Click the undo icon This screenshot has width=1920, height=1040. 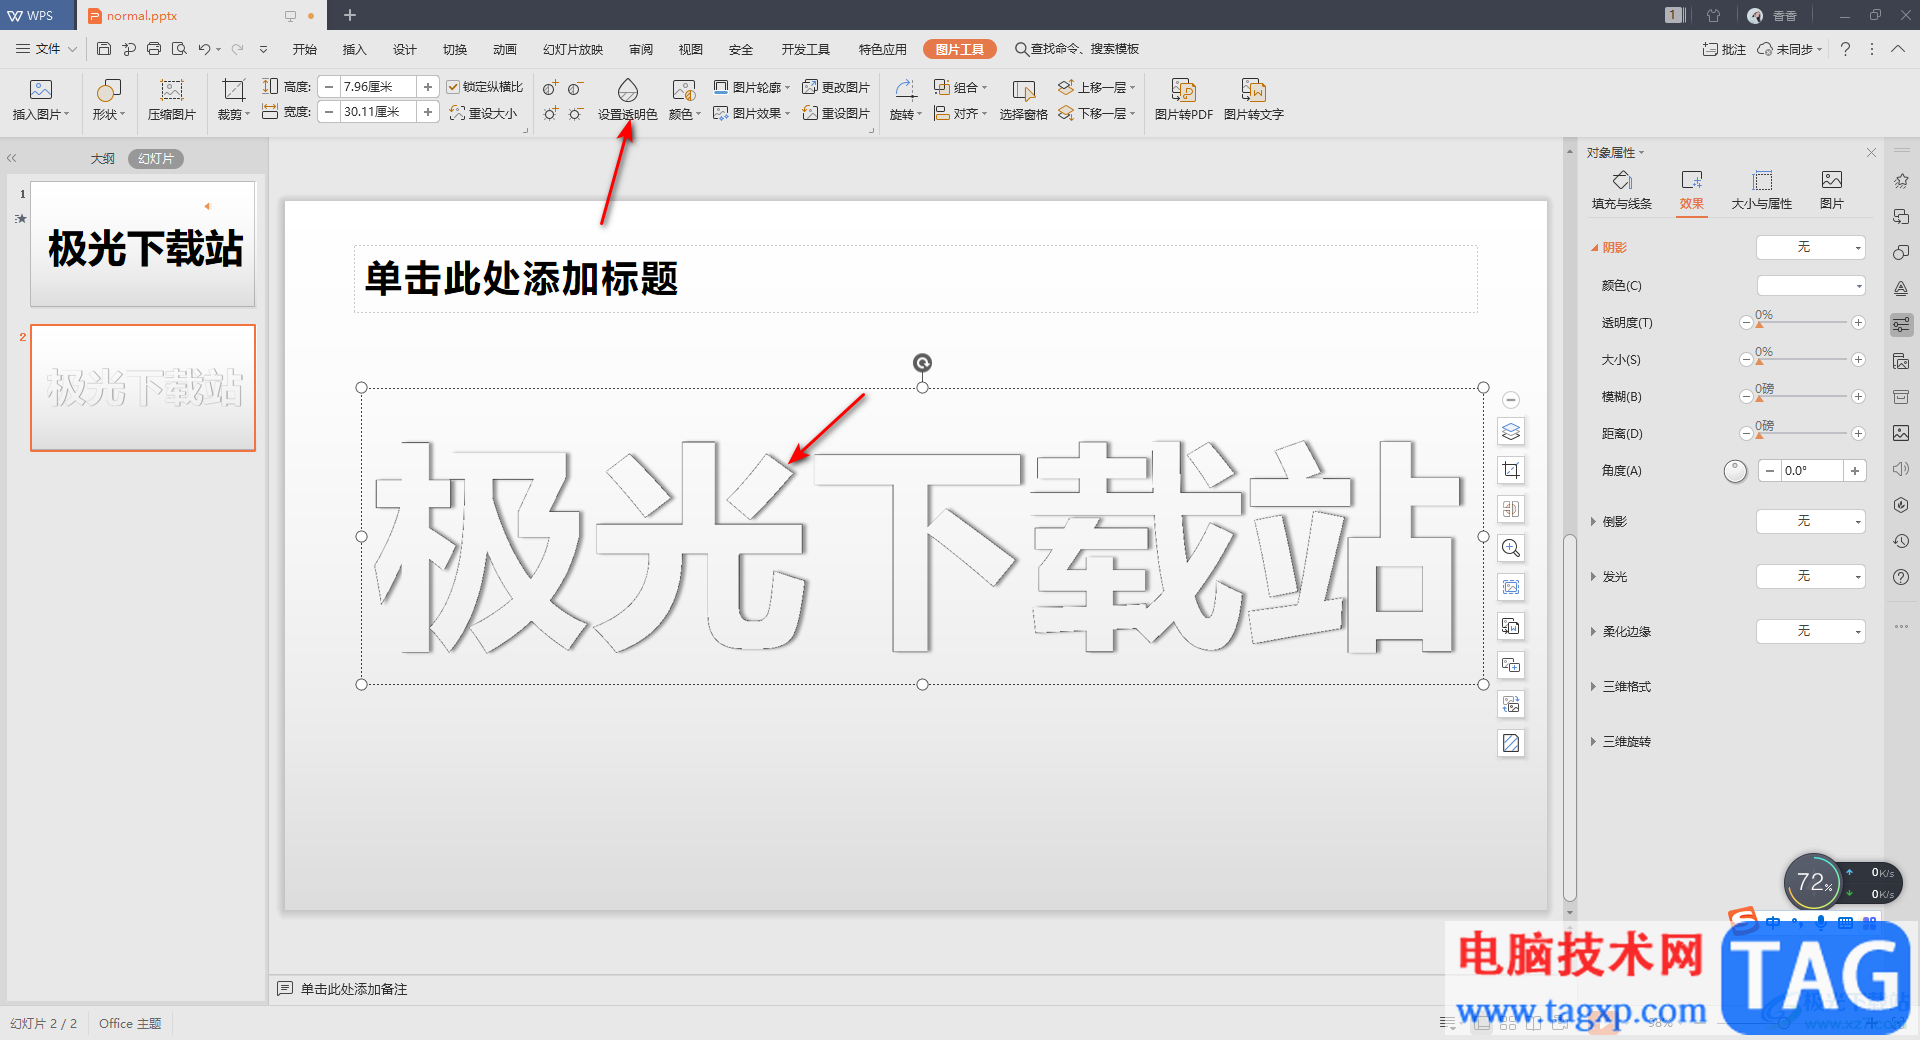pyautogui.click(x=204, y=49)
